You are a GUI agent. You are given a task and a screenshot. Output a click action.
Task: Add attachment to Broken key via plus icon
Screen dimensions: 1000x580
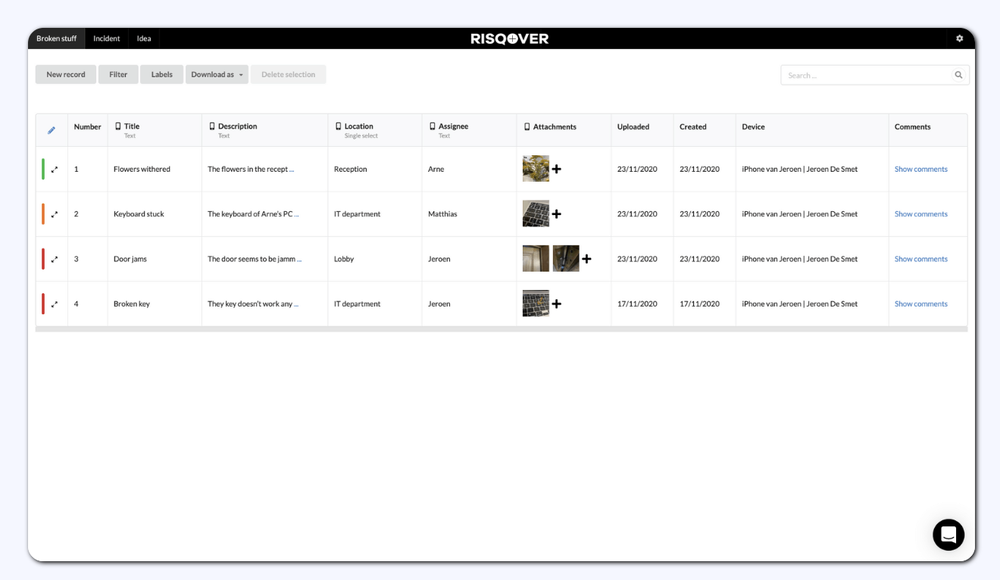(556, 303)
